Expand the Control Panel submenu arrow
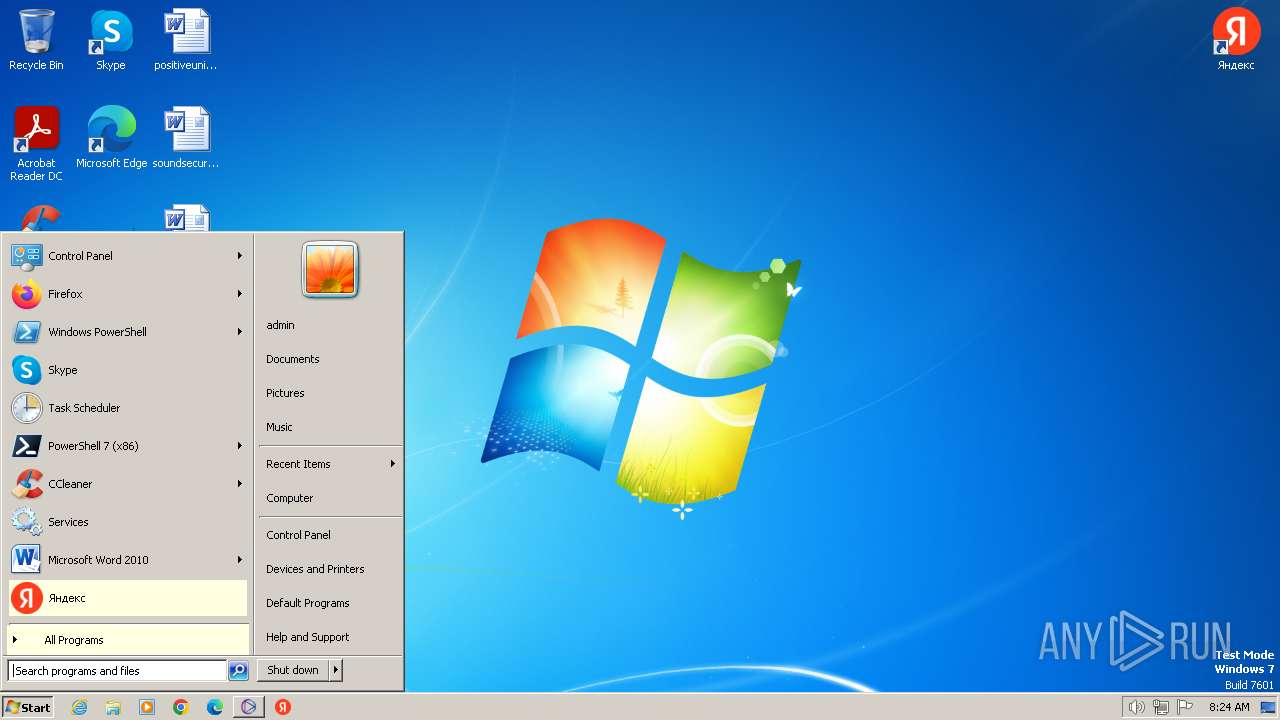1280x720 pixels. pyautogui.click(x=240, y=256)
